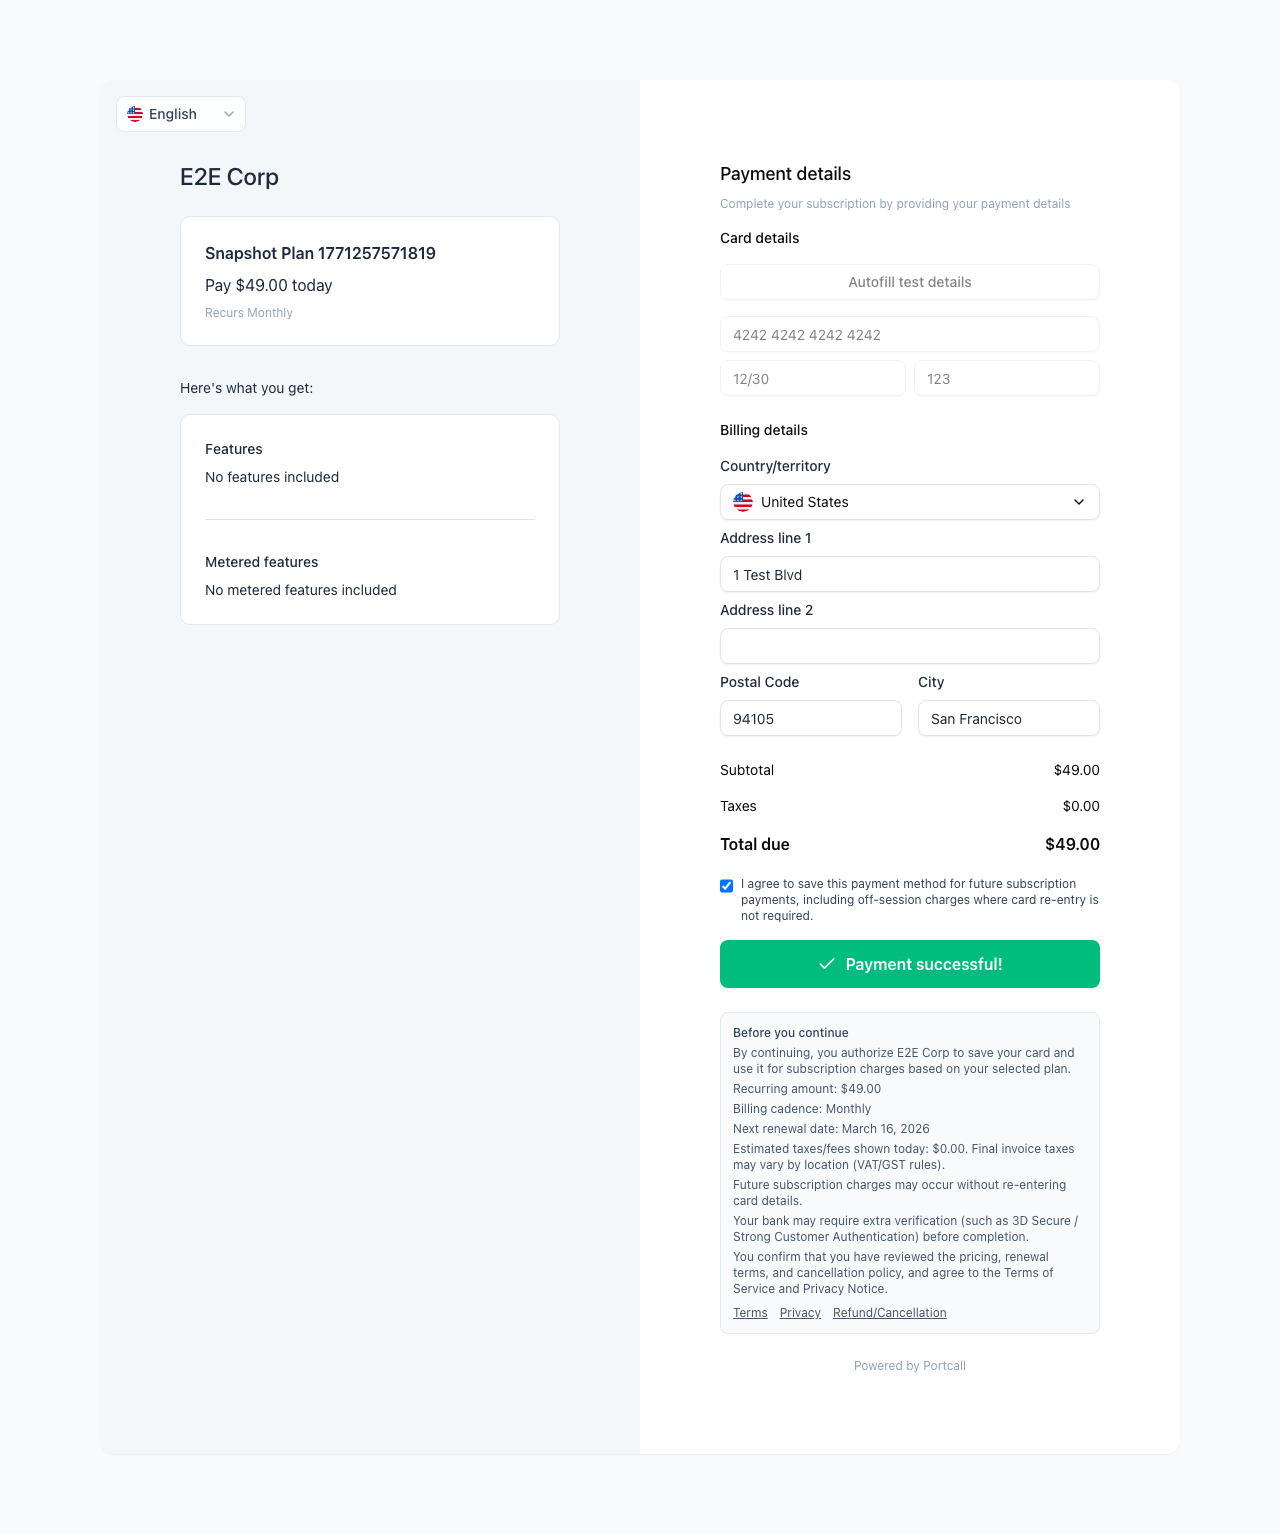Screen dimensions: 1280x1534
Task: Focus the card number field
Action: point(909,335)
